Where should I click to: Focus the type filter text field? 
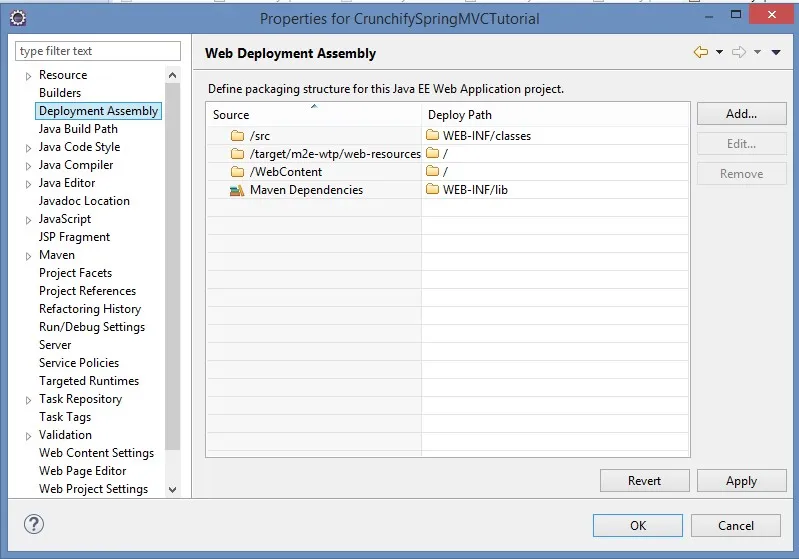98,51
